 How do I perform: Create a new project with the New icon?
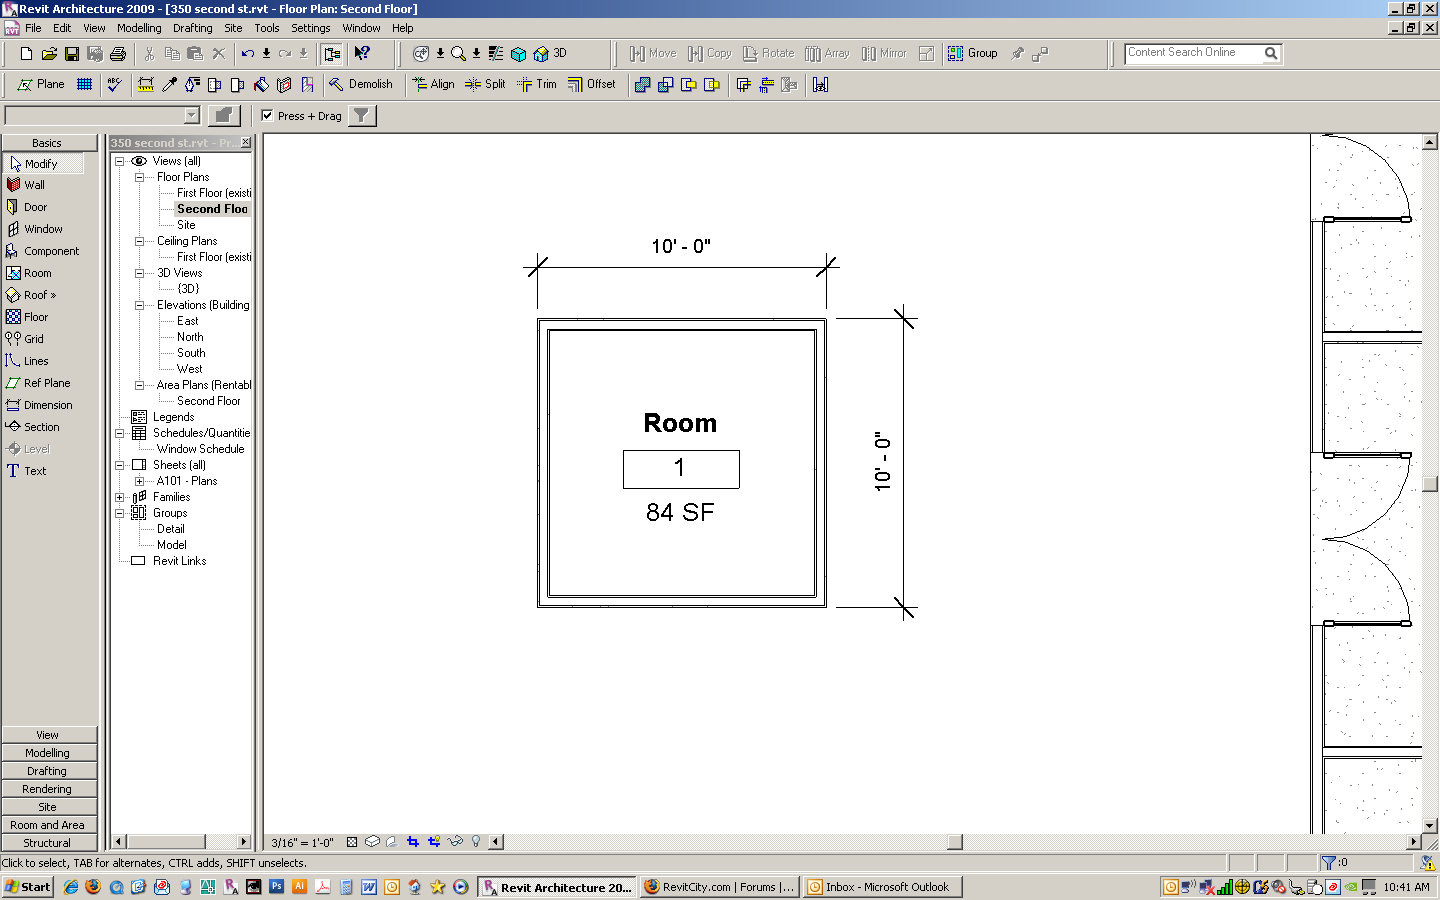click(x=26, y=54)
